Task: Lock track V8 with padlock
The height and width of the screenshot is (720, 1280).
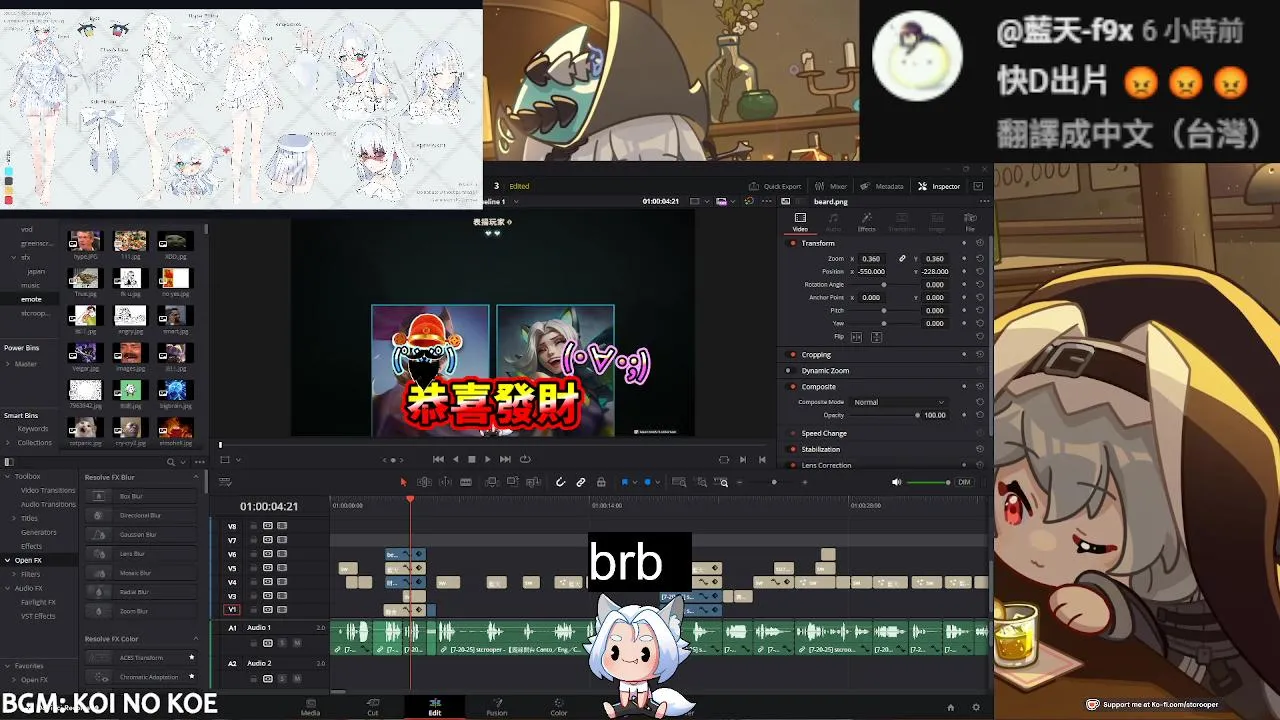Action: [253, 526]
